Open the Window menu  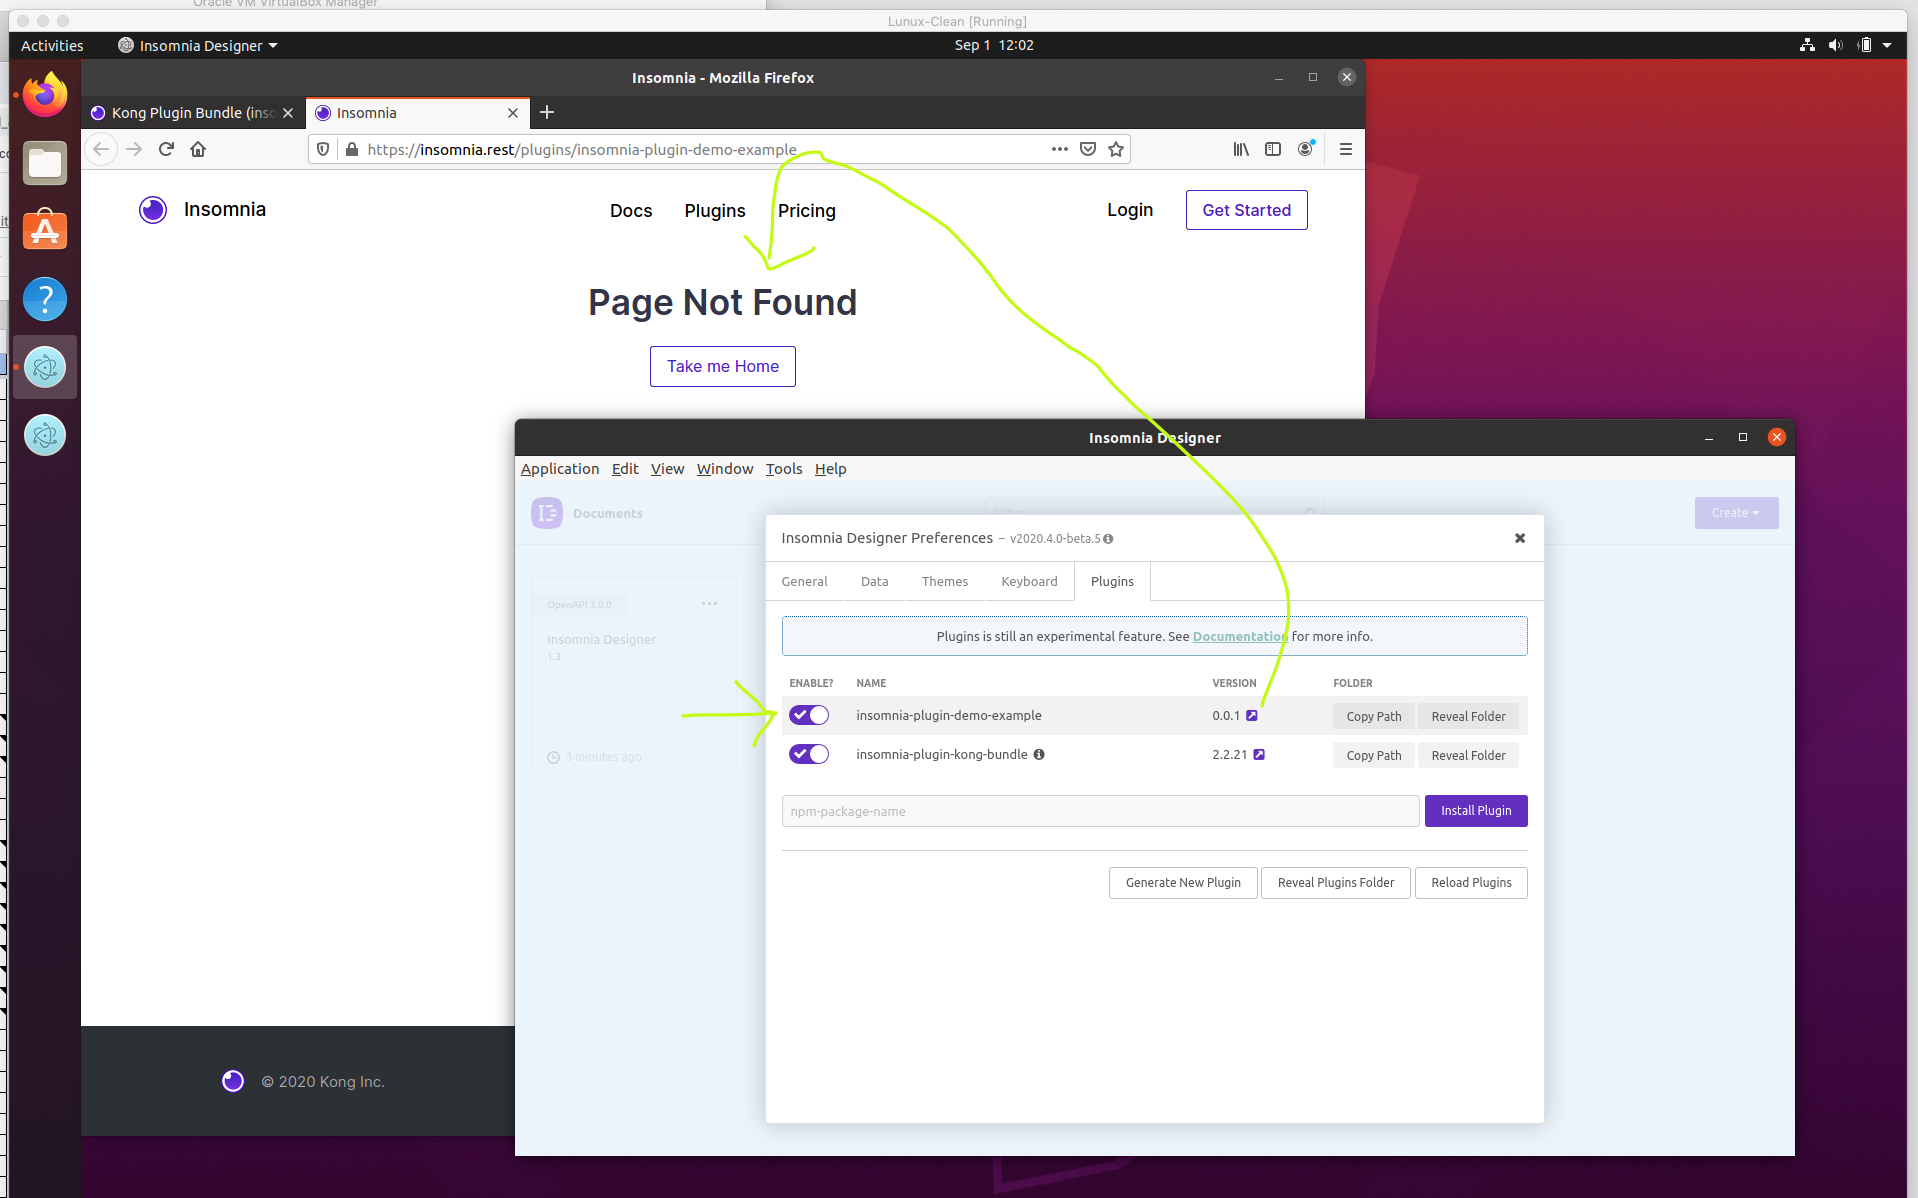click(725, 469)
